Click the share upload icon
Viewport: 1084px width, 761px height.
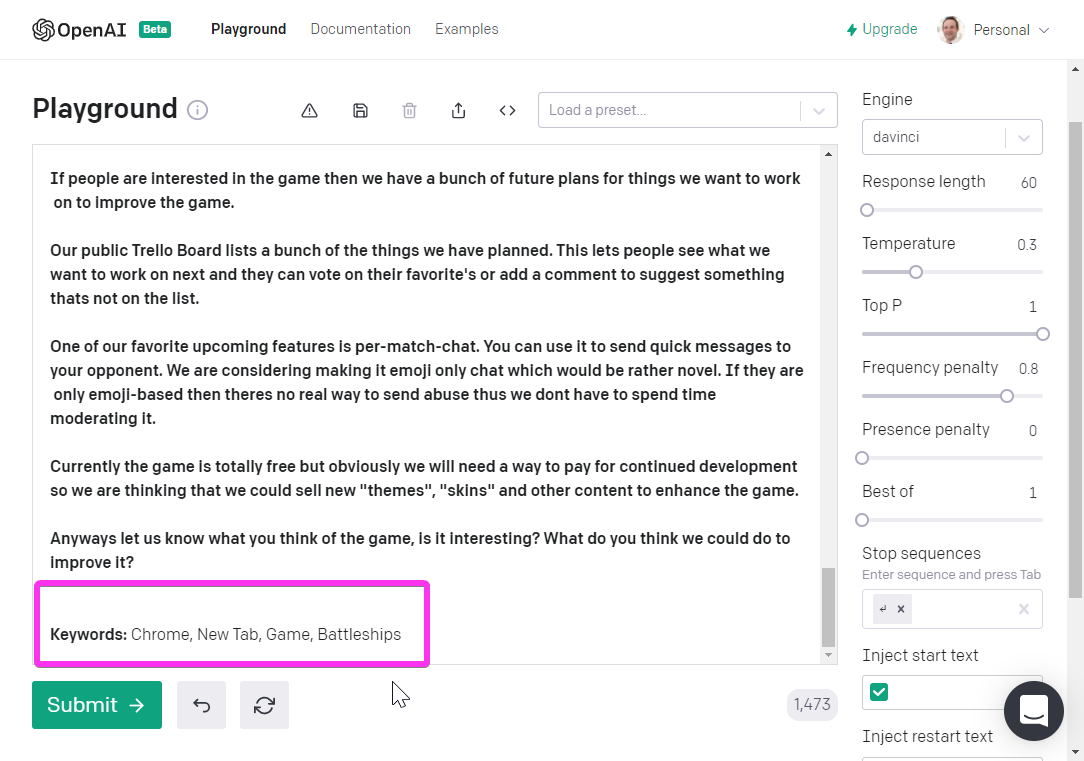pyautogui.click(x=458, y=111)
